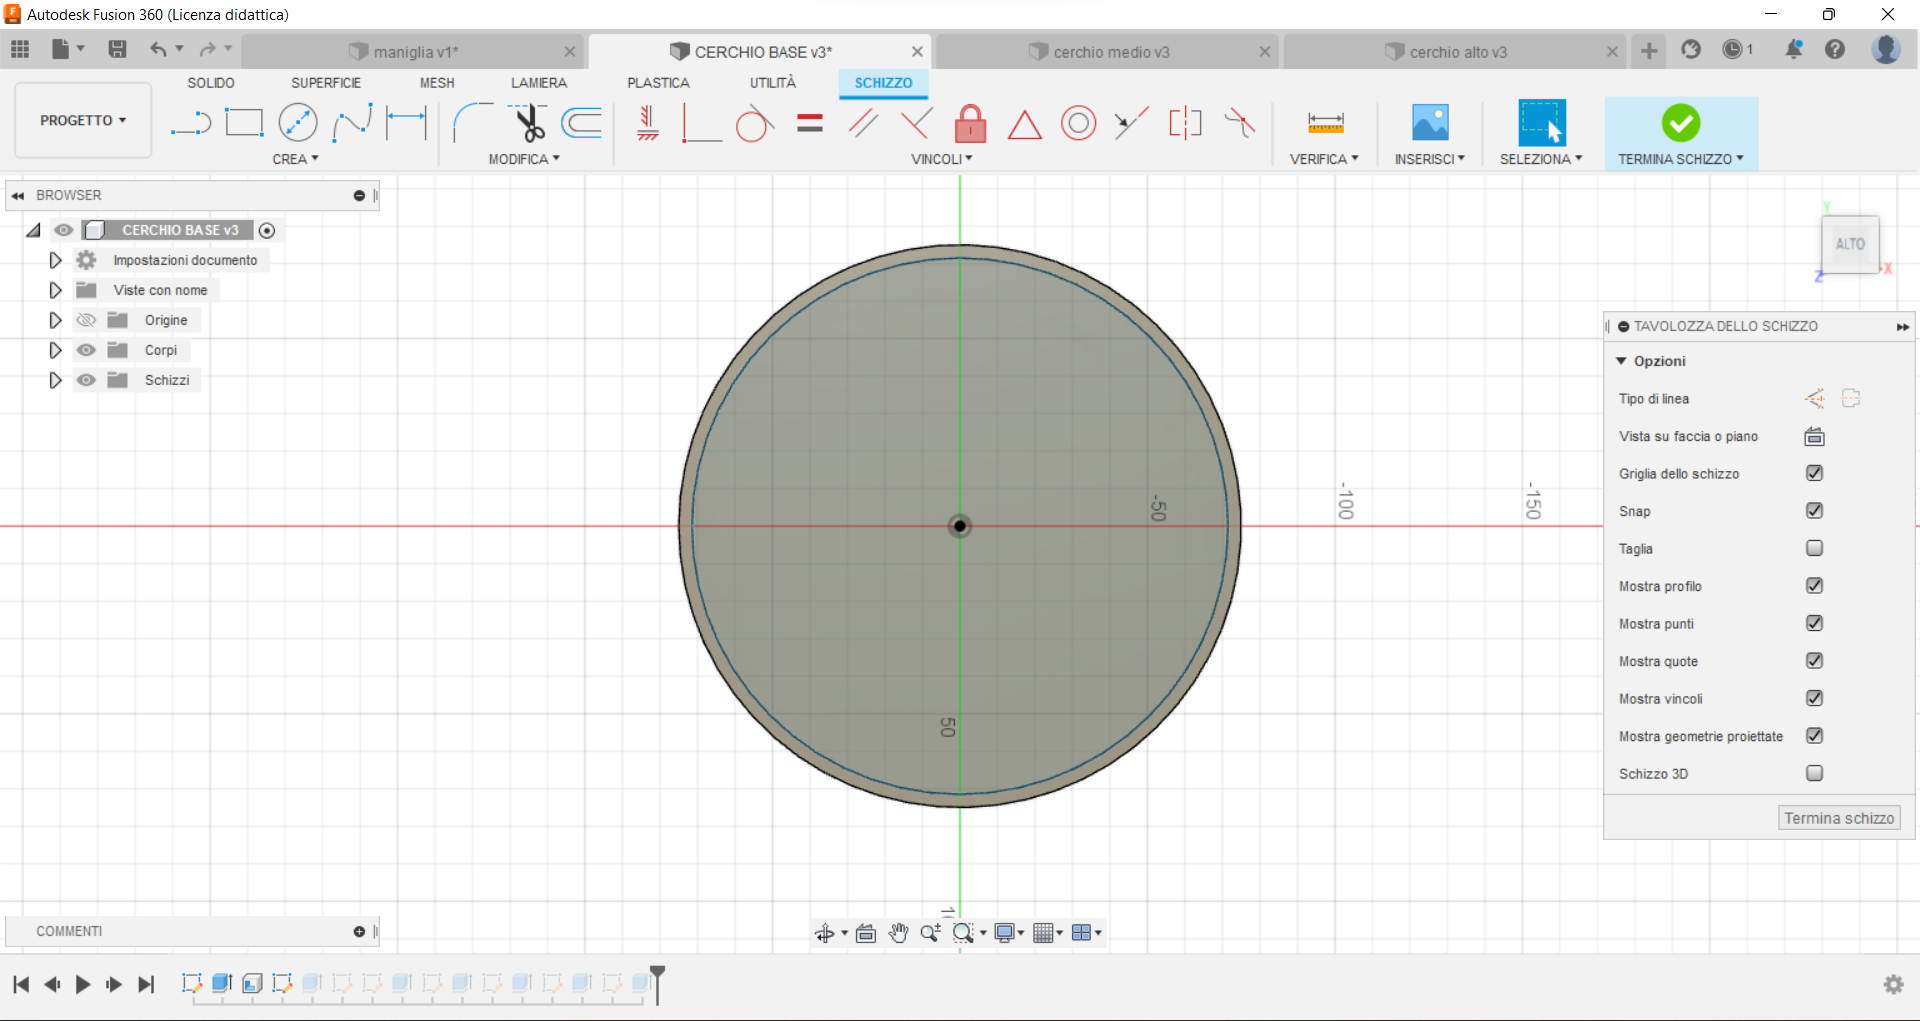Screen dimensions: 1920x1021
Task: Activate the Circle tool
Action: [298, 122]
